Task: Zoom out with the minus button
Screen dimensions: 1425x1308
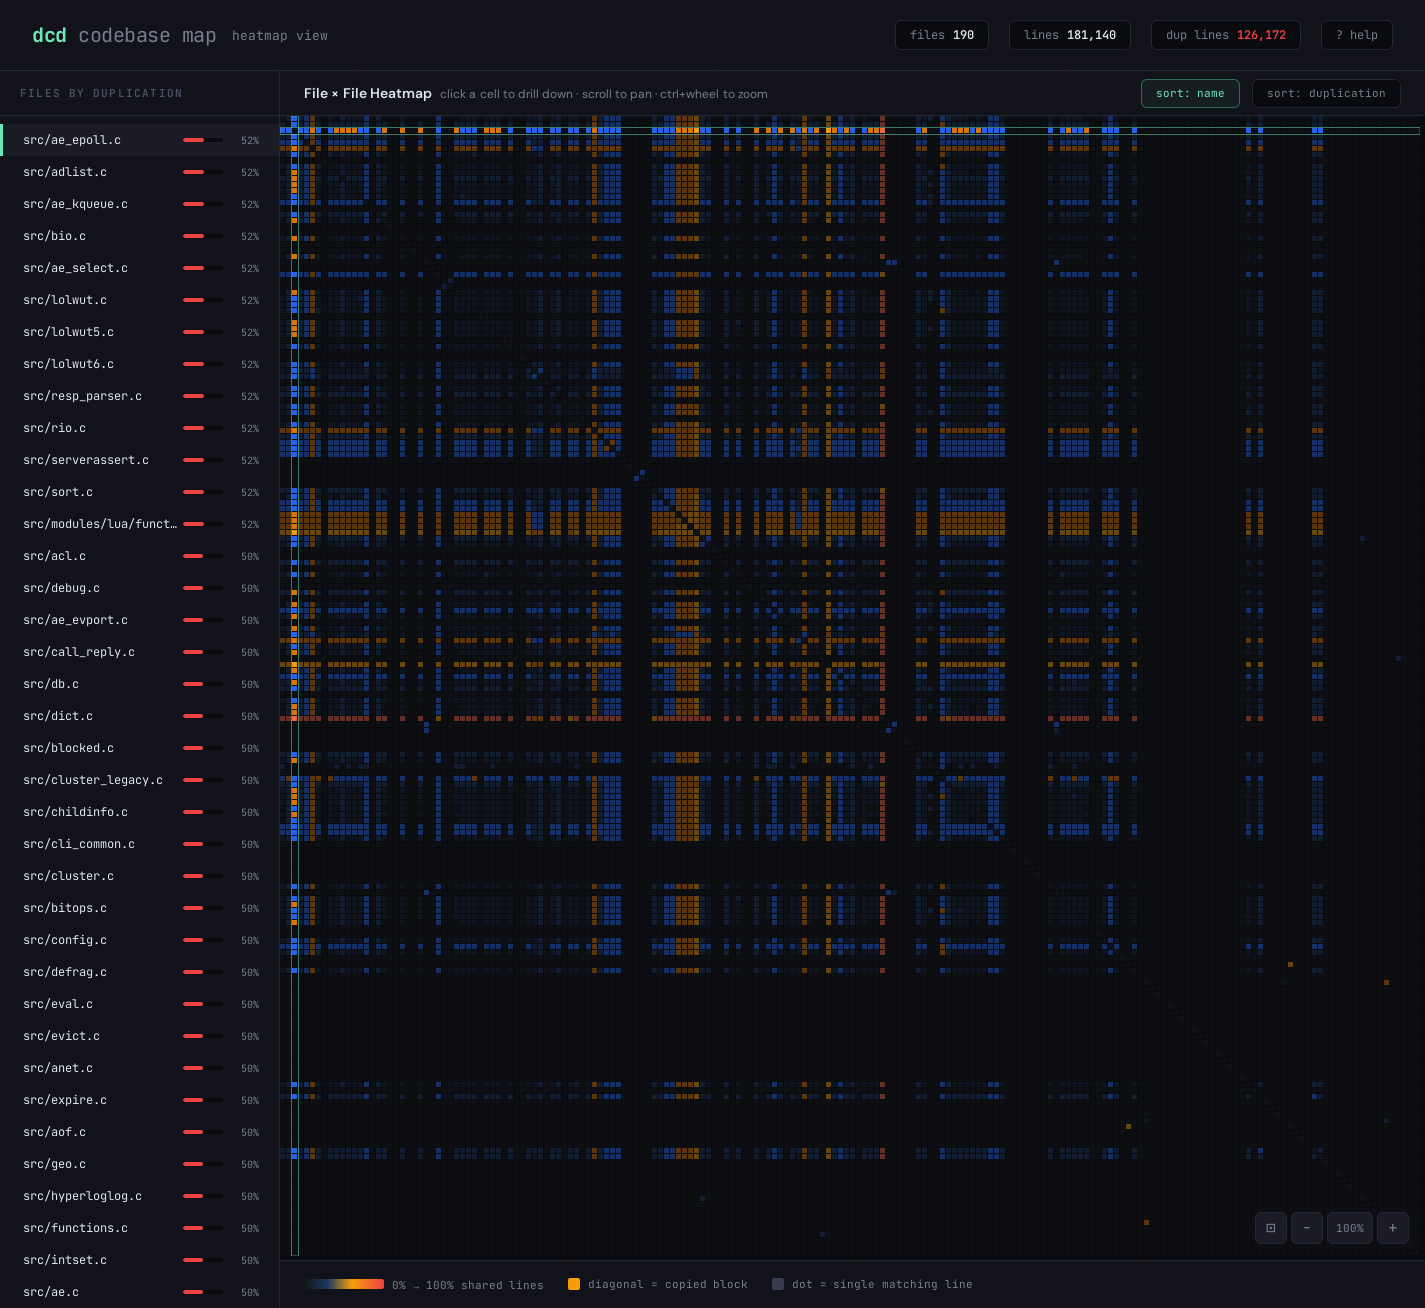Action: pyautogui.click(x=1307, y=1228)
